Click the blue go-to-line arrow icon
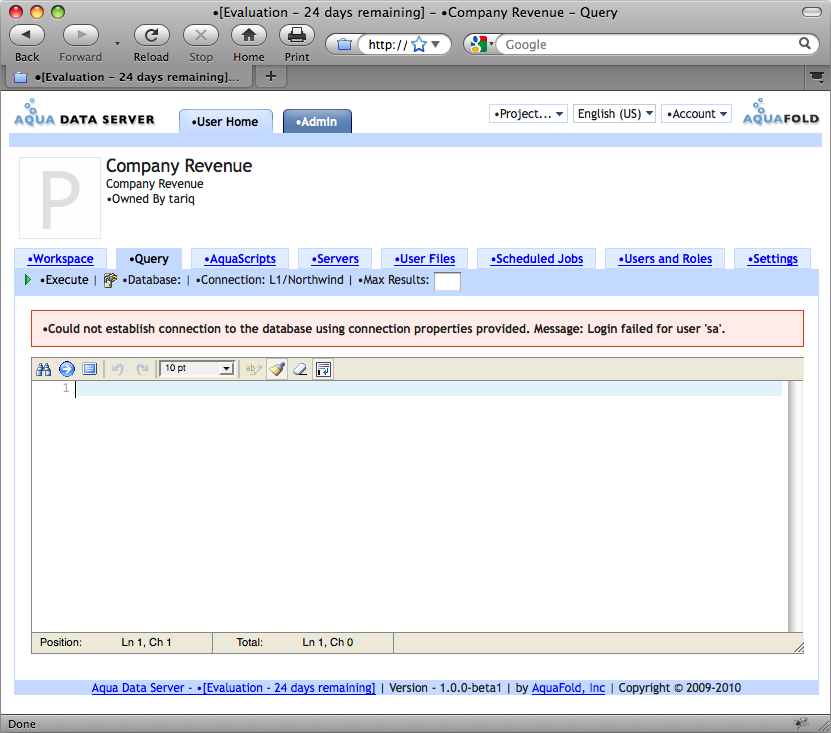The image size is (831, 733). coord(67,369)
